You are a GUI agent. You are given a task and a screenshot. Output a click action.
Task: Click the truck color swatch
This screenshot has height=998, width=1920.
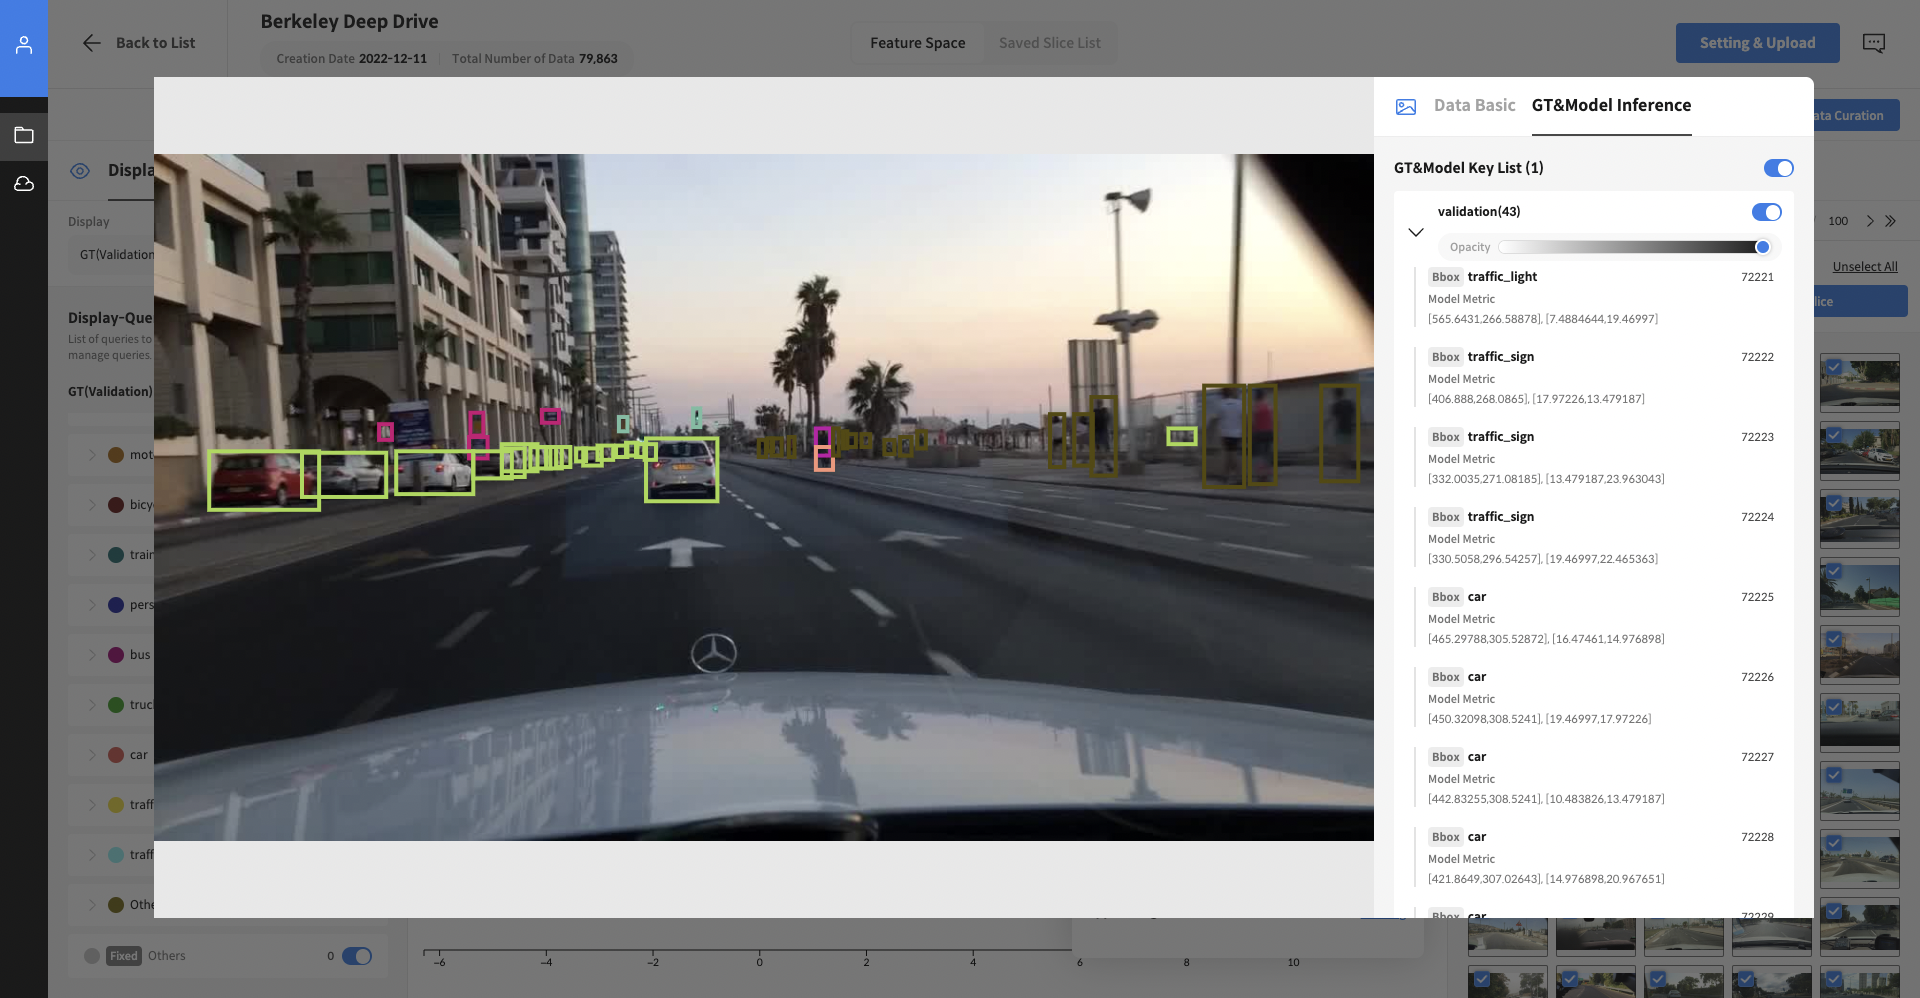point(116,705)
